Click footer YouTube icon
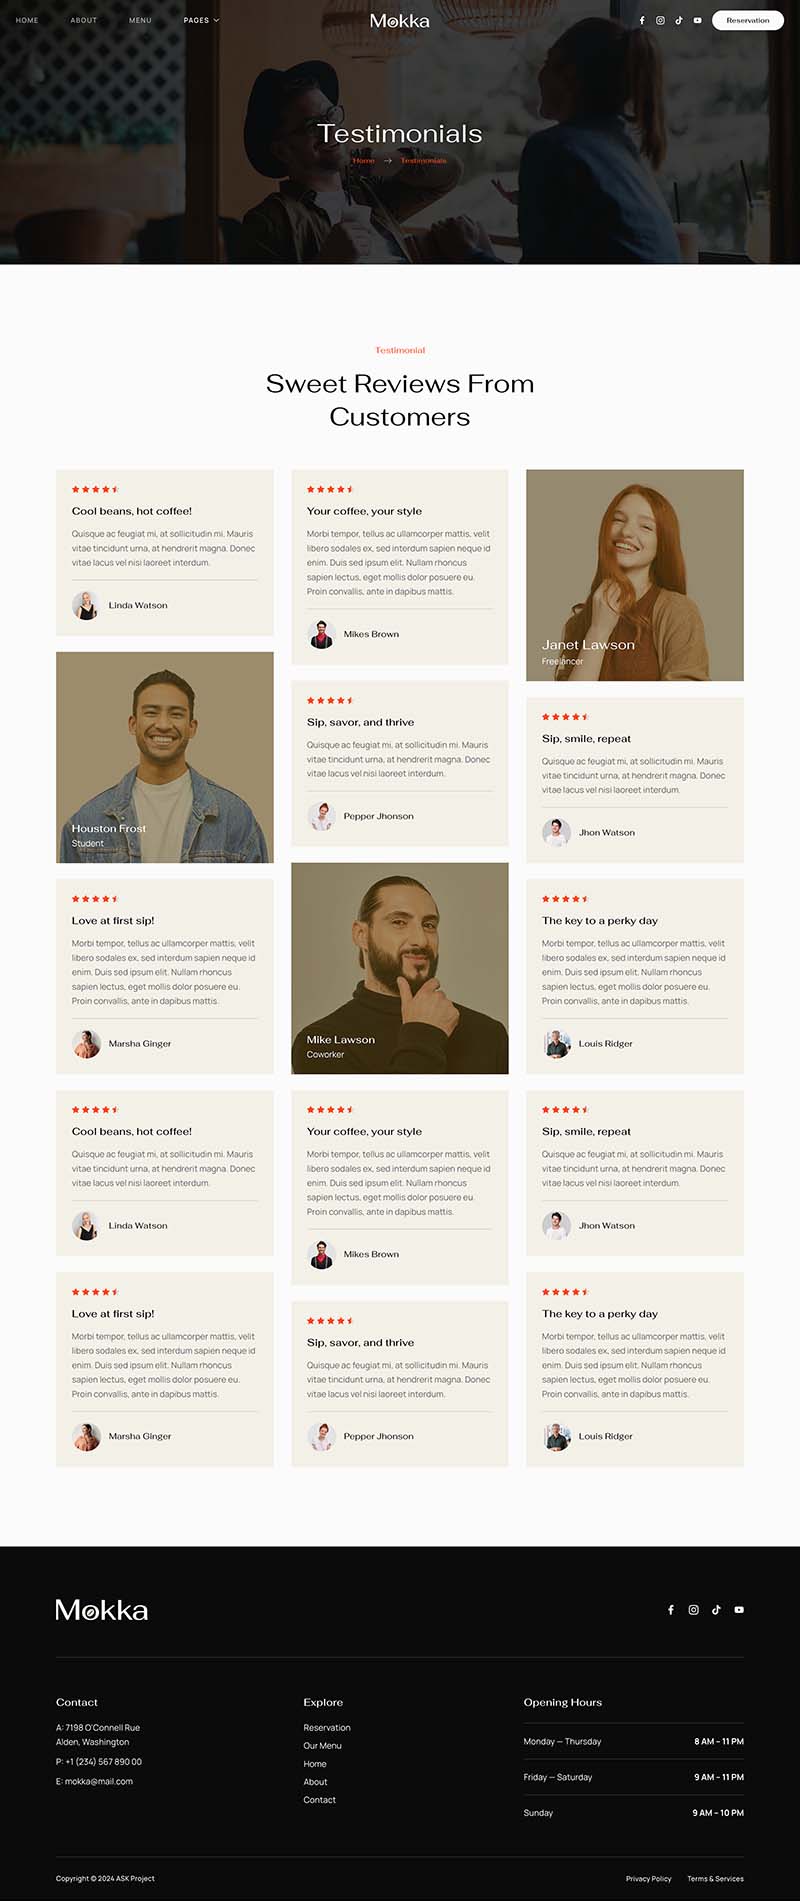The width and height of the screenshot is (800, 1901). pos(739,1609)
